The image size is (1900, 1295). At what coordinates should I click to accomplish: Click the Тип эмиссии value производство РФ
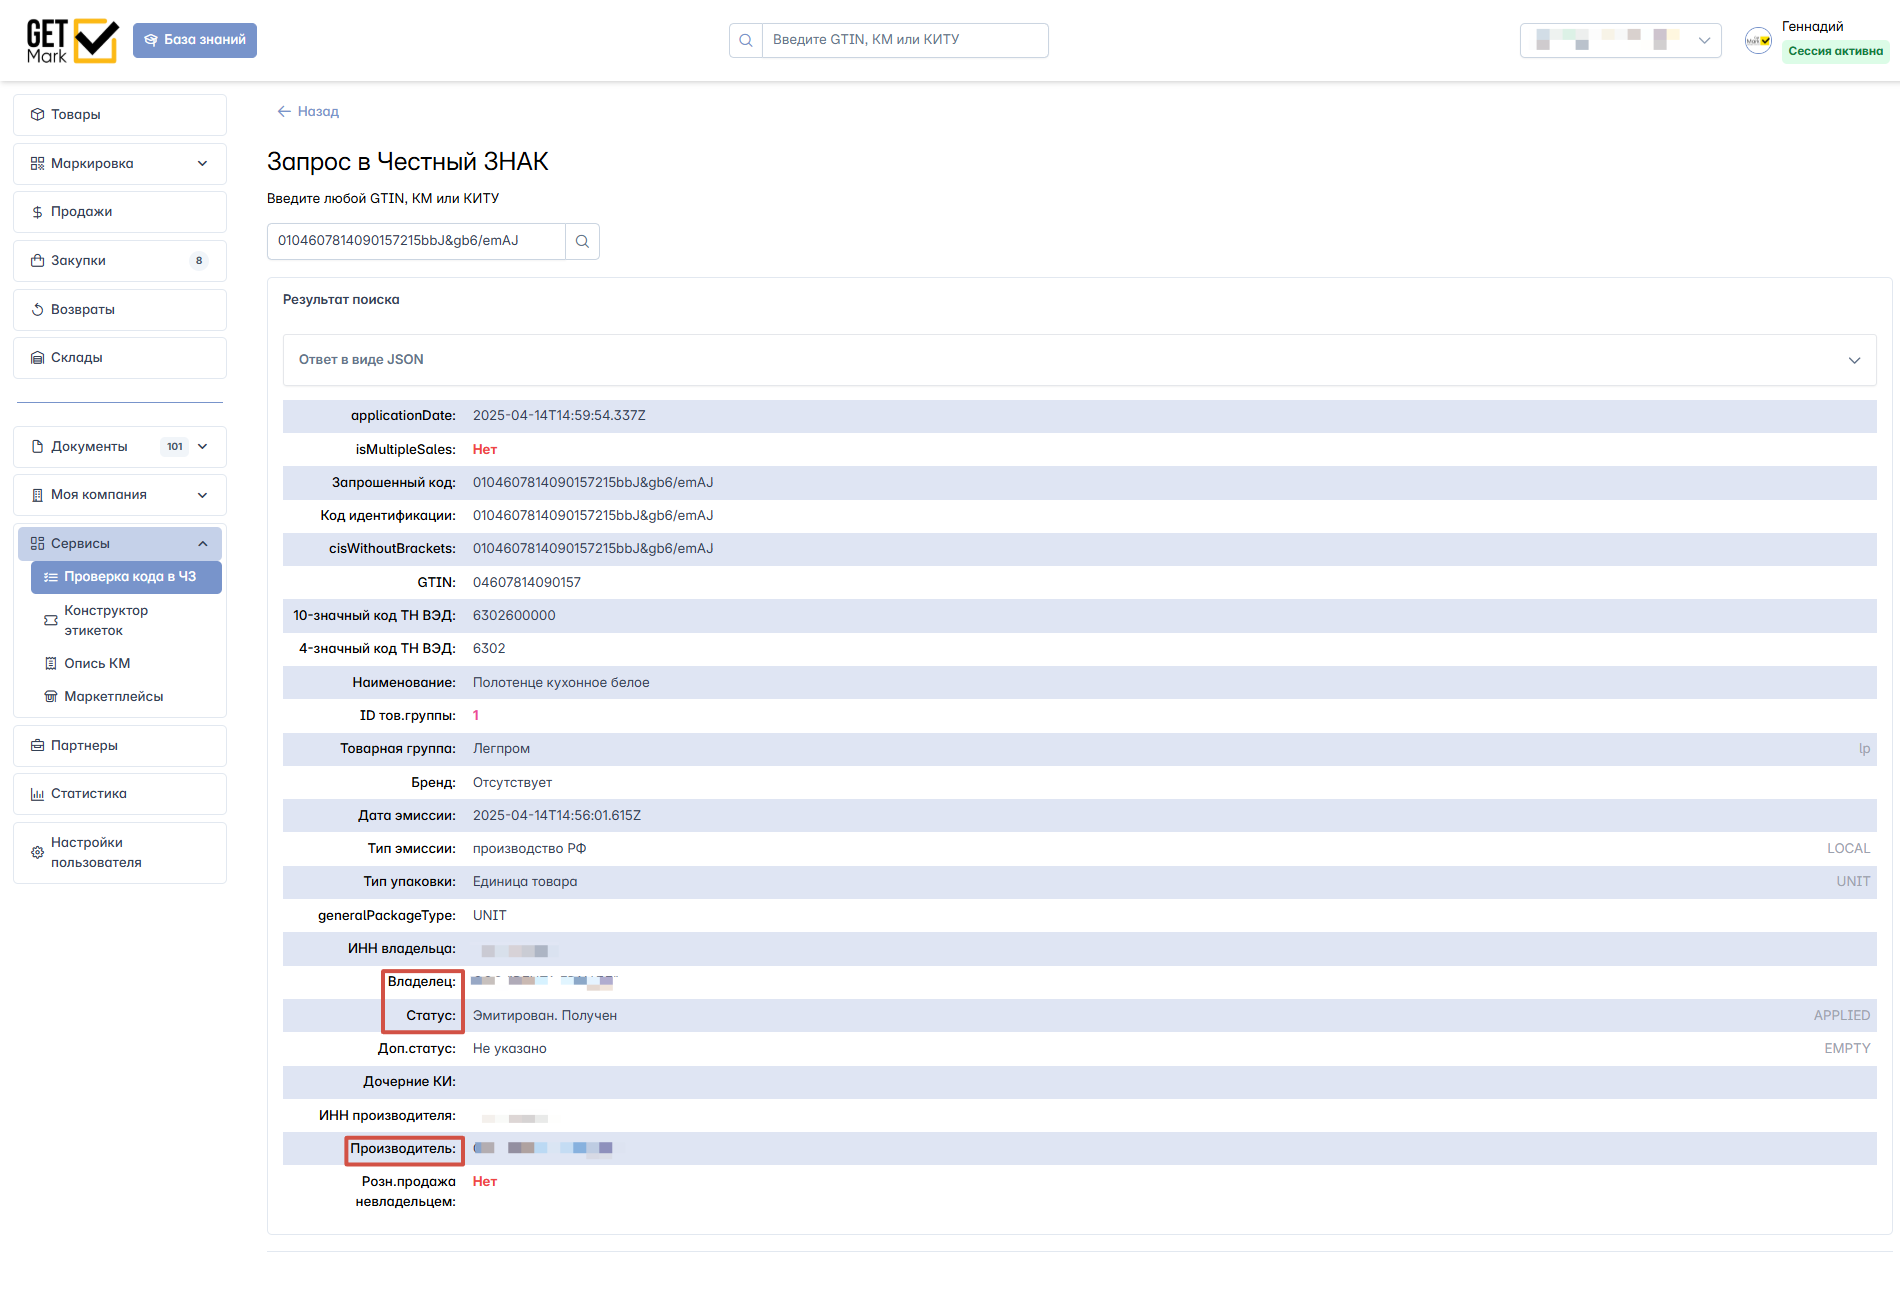tap(530, 849)
